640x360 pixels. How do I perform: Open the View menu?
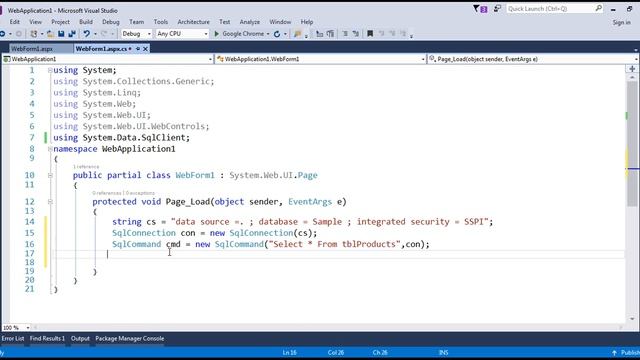[x=36, y=22]
